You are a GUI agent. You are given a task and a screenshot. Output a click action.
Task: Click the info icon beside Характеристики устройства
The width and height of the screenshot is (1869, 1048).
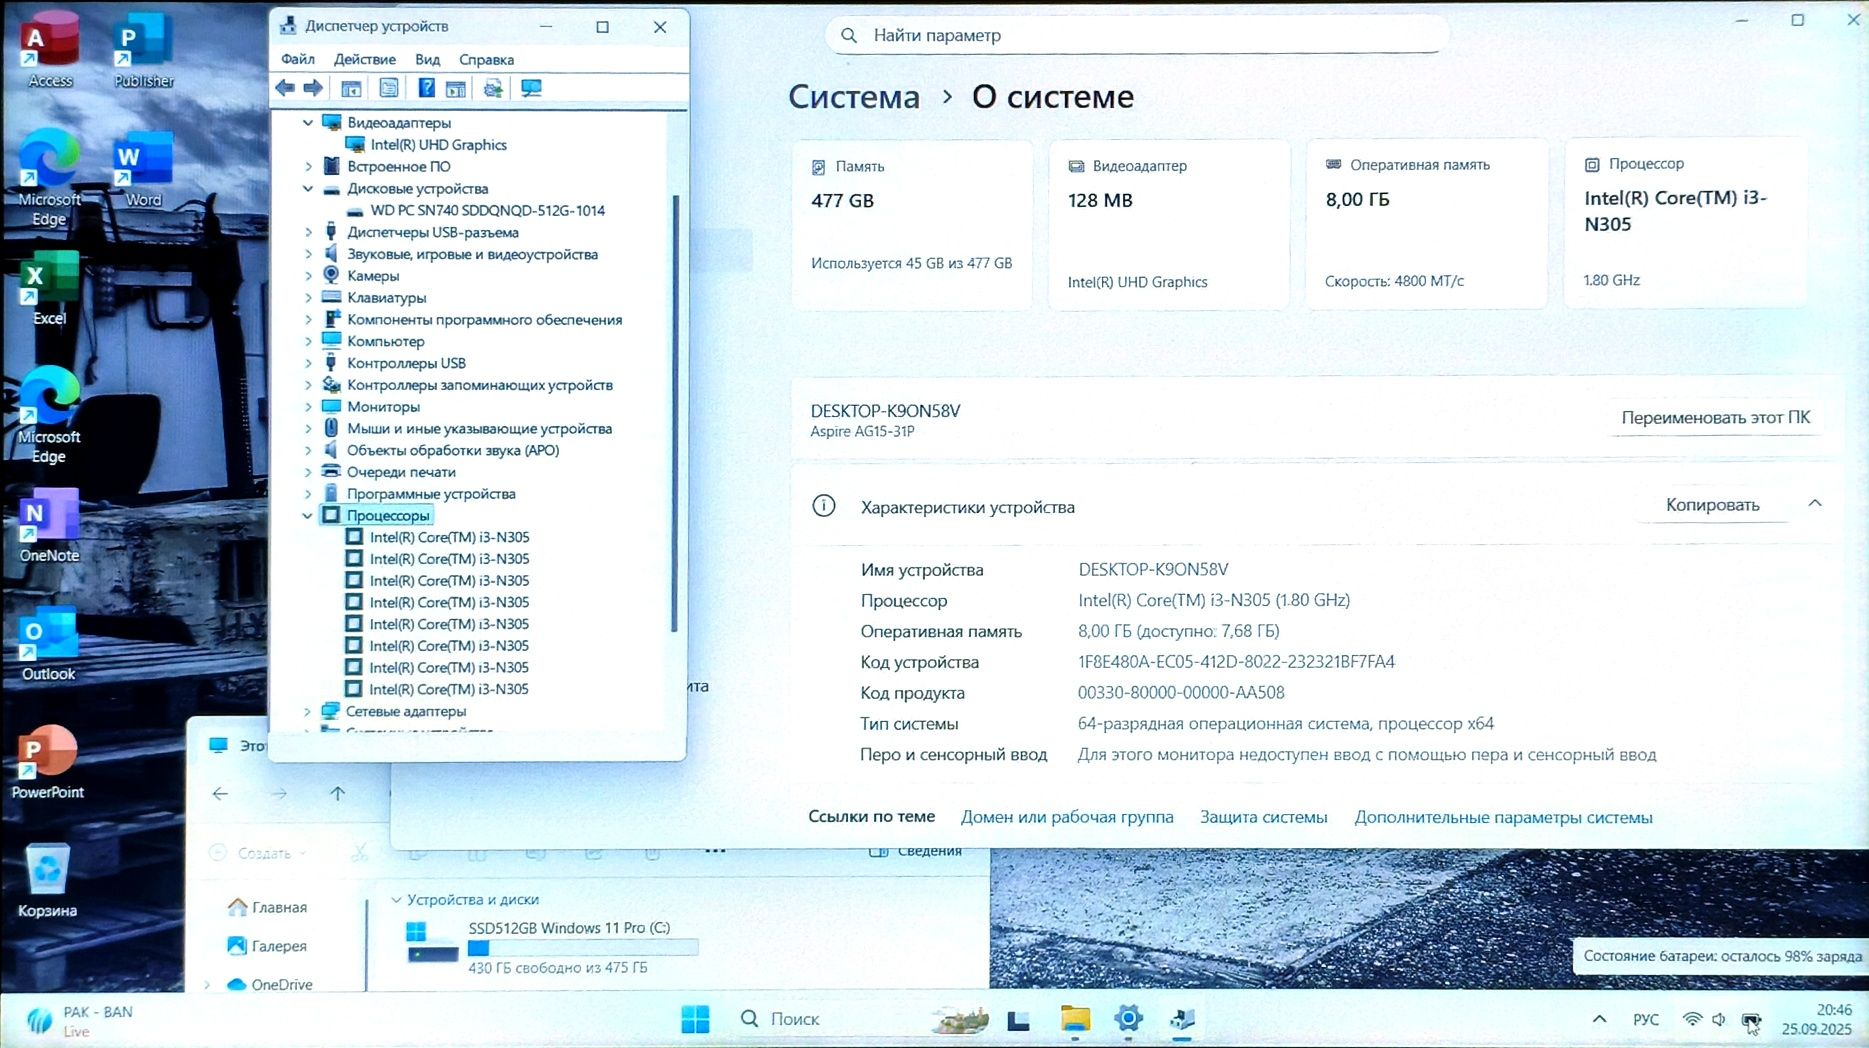click(x=824, y=506)
